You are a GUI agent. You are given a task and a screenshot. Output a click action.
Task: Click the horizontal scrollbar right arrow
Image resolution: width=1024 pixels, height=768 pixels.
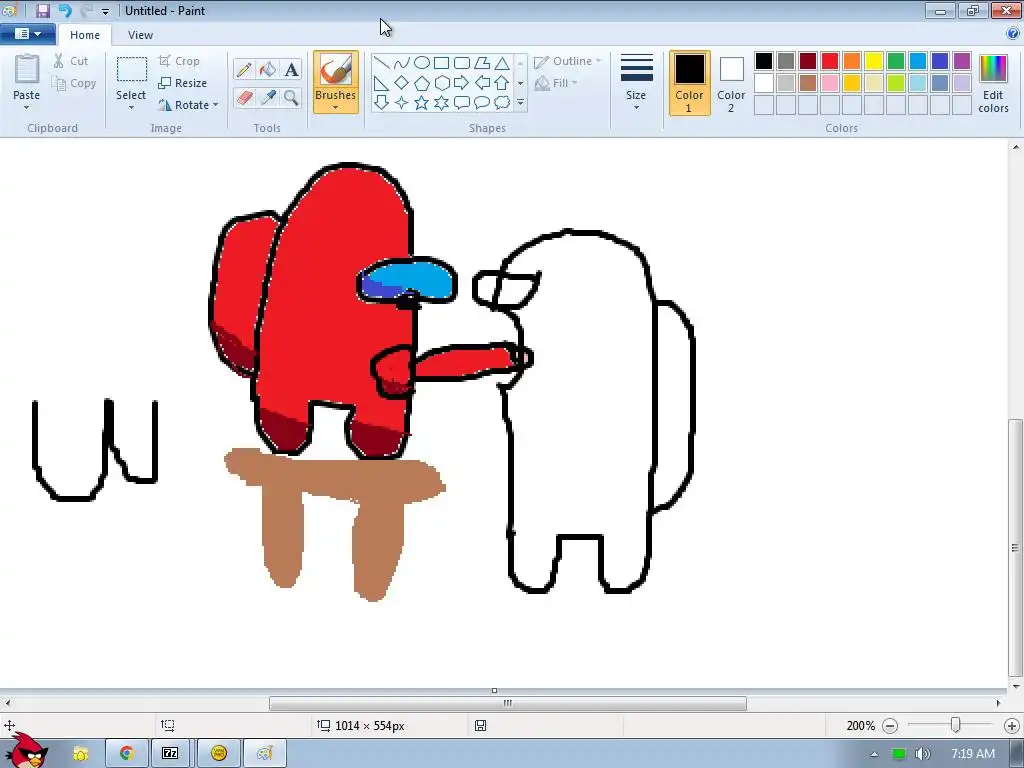pyautogui.click(x=999, y=703)
